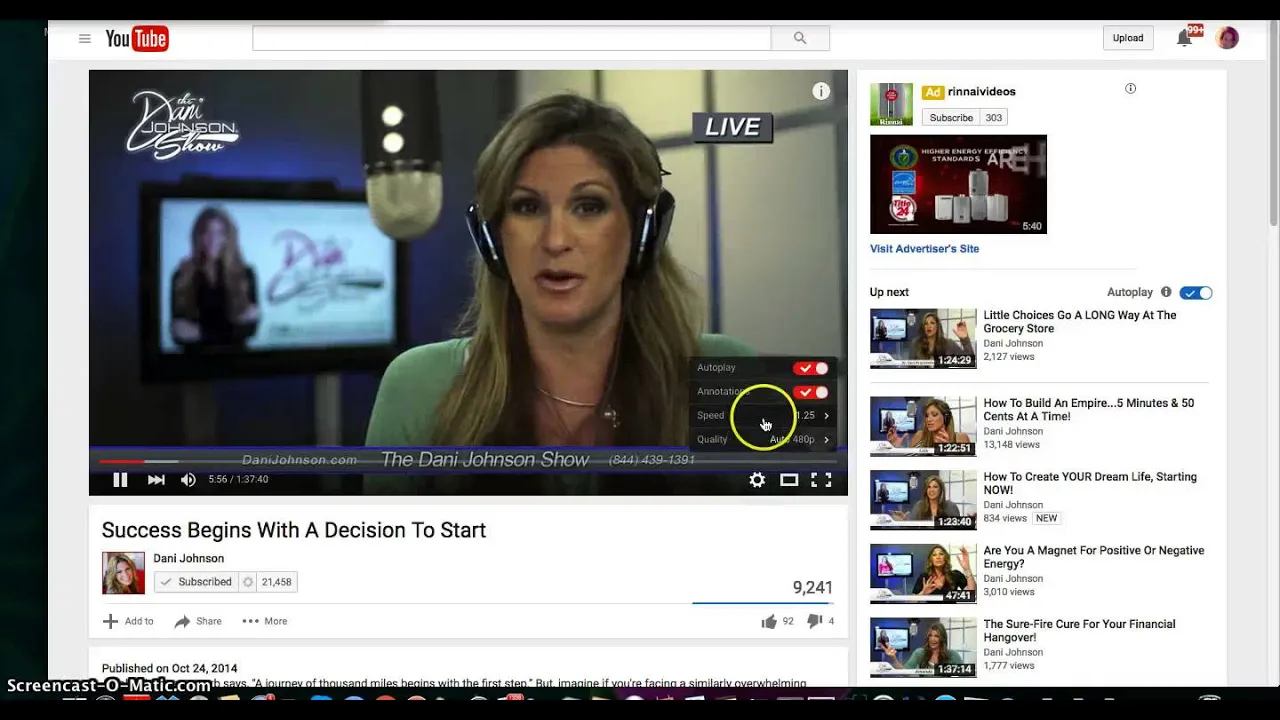Skip to the next video

156,480
